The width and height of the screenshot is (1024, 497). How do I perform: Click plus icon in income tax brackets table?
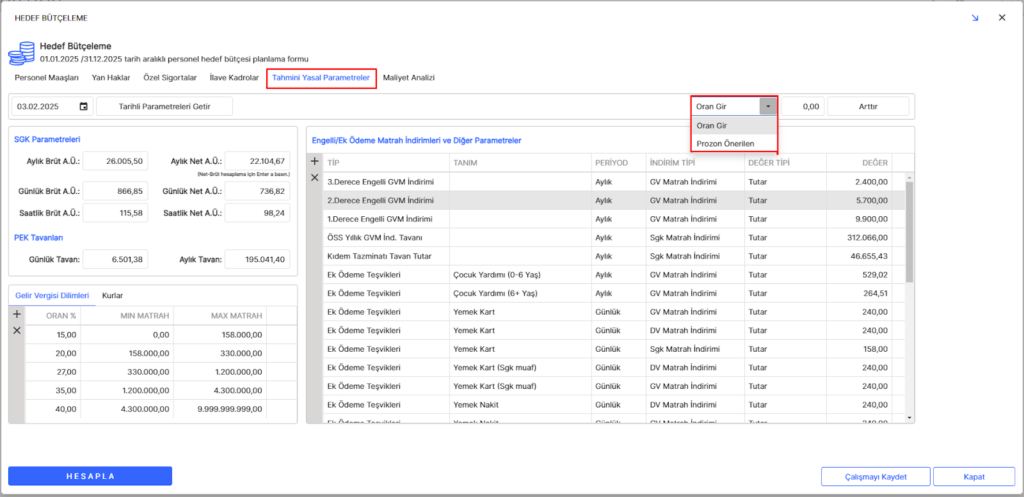pyautogui.click(x=16, y=314)
